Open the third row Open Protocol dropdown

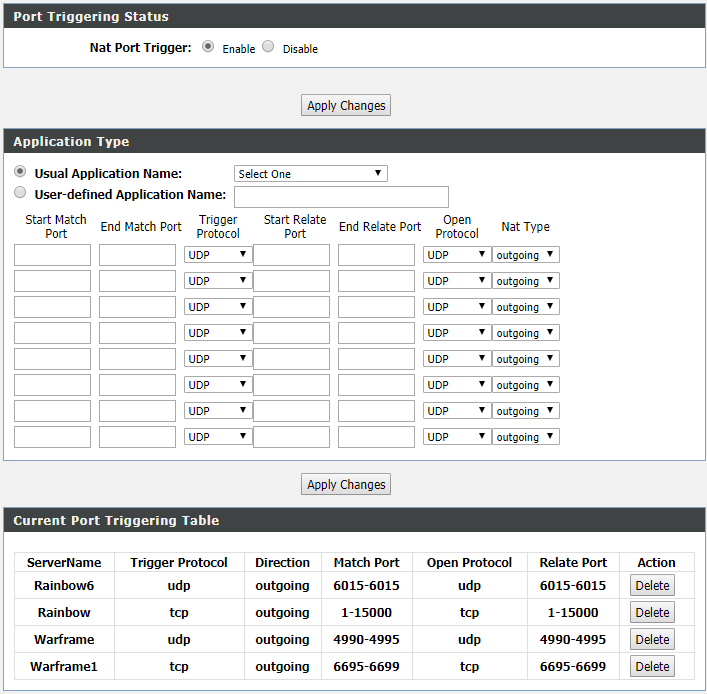[x=457, y=307]
